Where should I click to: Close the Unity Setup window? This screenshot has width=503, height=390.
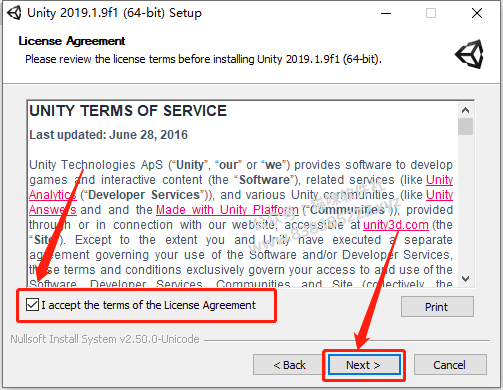477,13
